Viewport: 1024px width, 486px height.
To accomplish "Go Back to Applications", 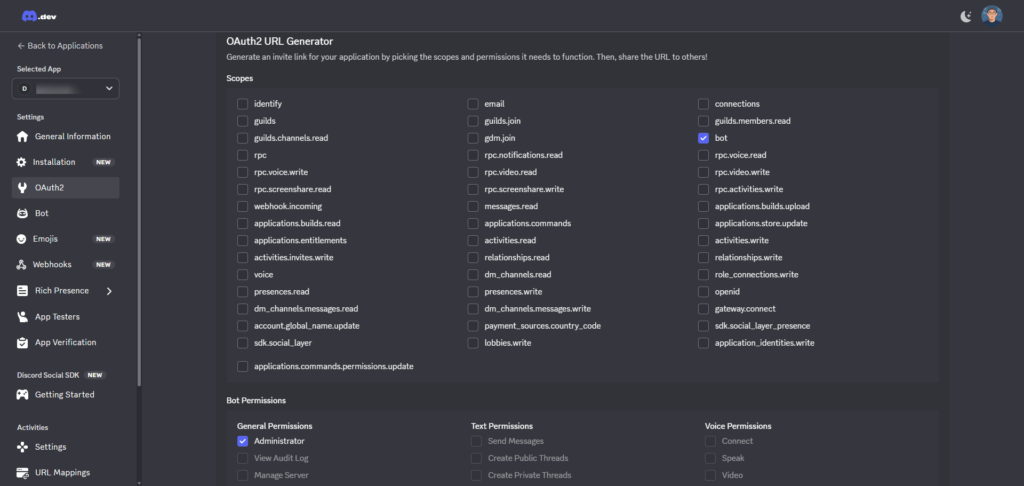I will pos(60,46).
